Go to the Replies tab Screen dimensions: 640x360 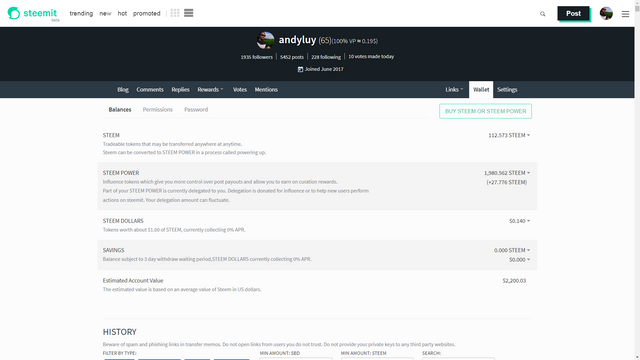click(x=180, y=89)
